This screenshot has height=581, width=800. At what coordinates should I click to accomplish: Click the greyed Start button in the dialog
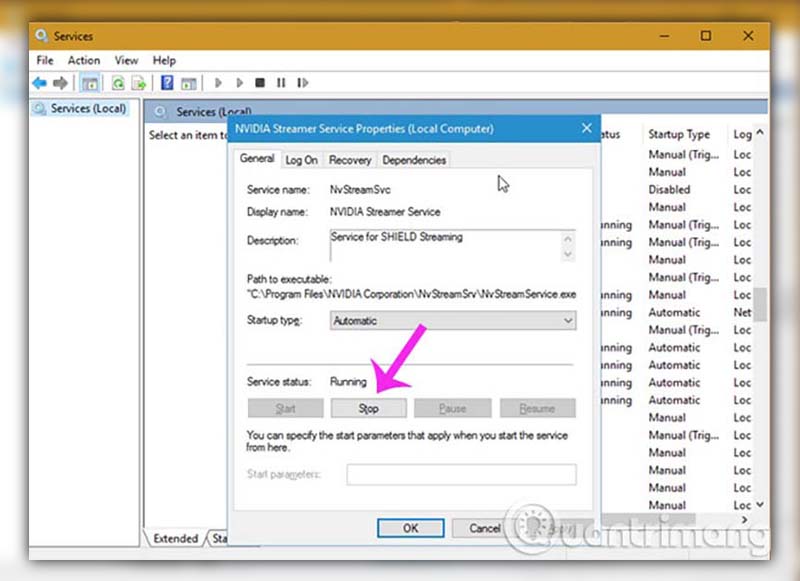(286, 408)
